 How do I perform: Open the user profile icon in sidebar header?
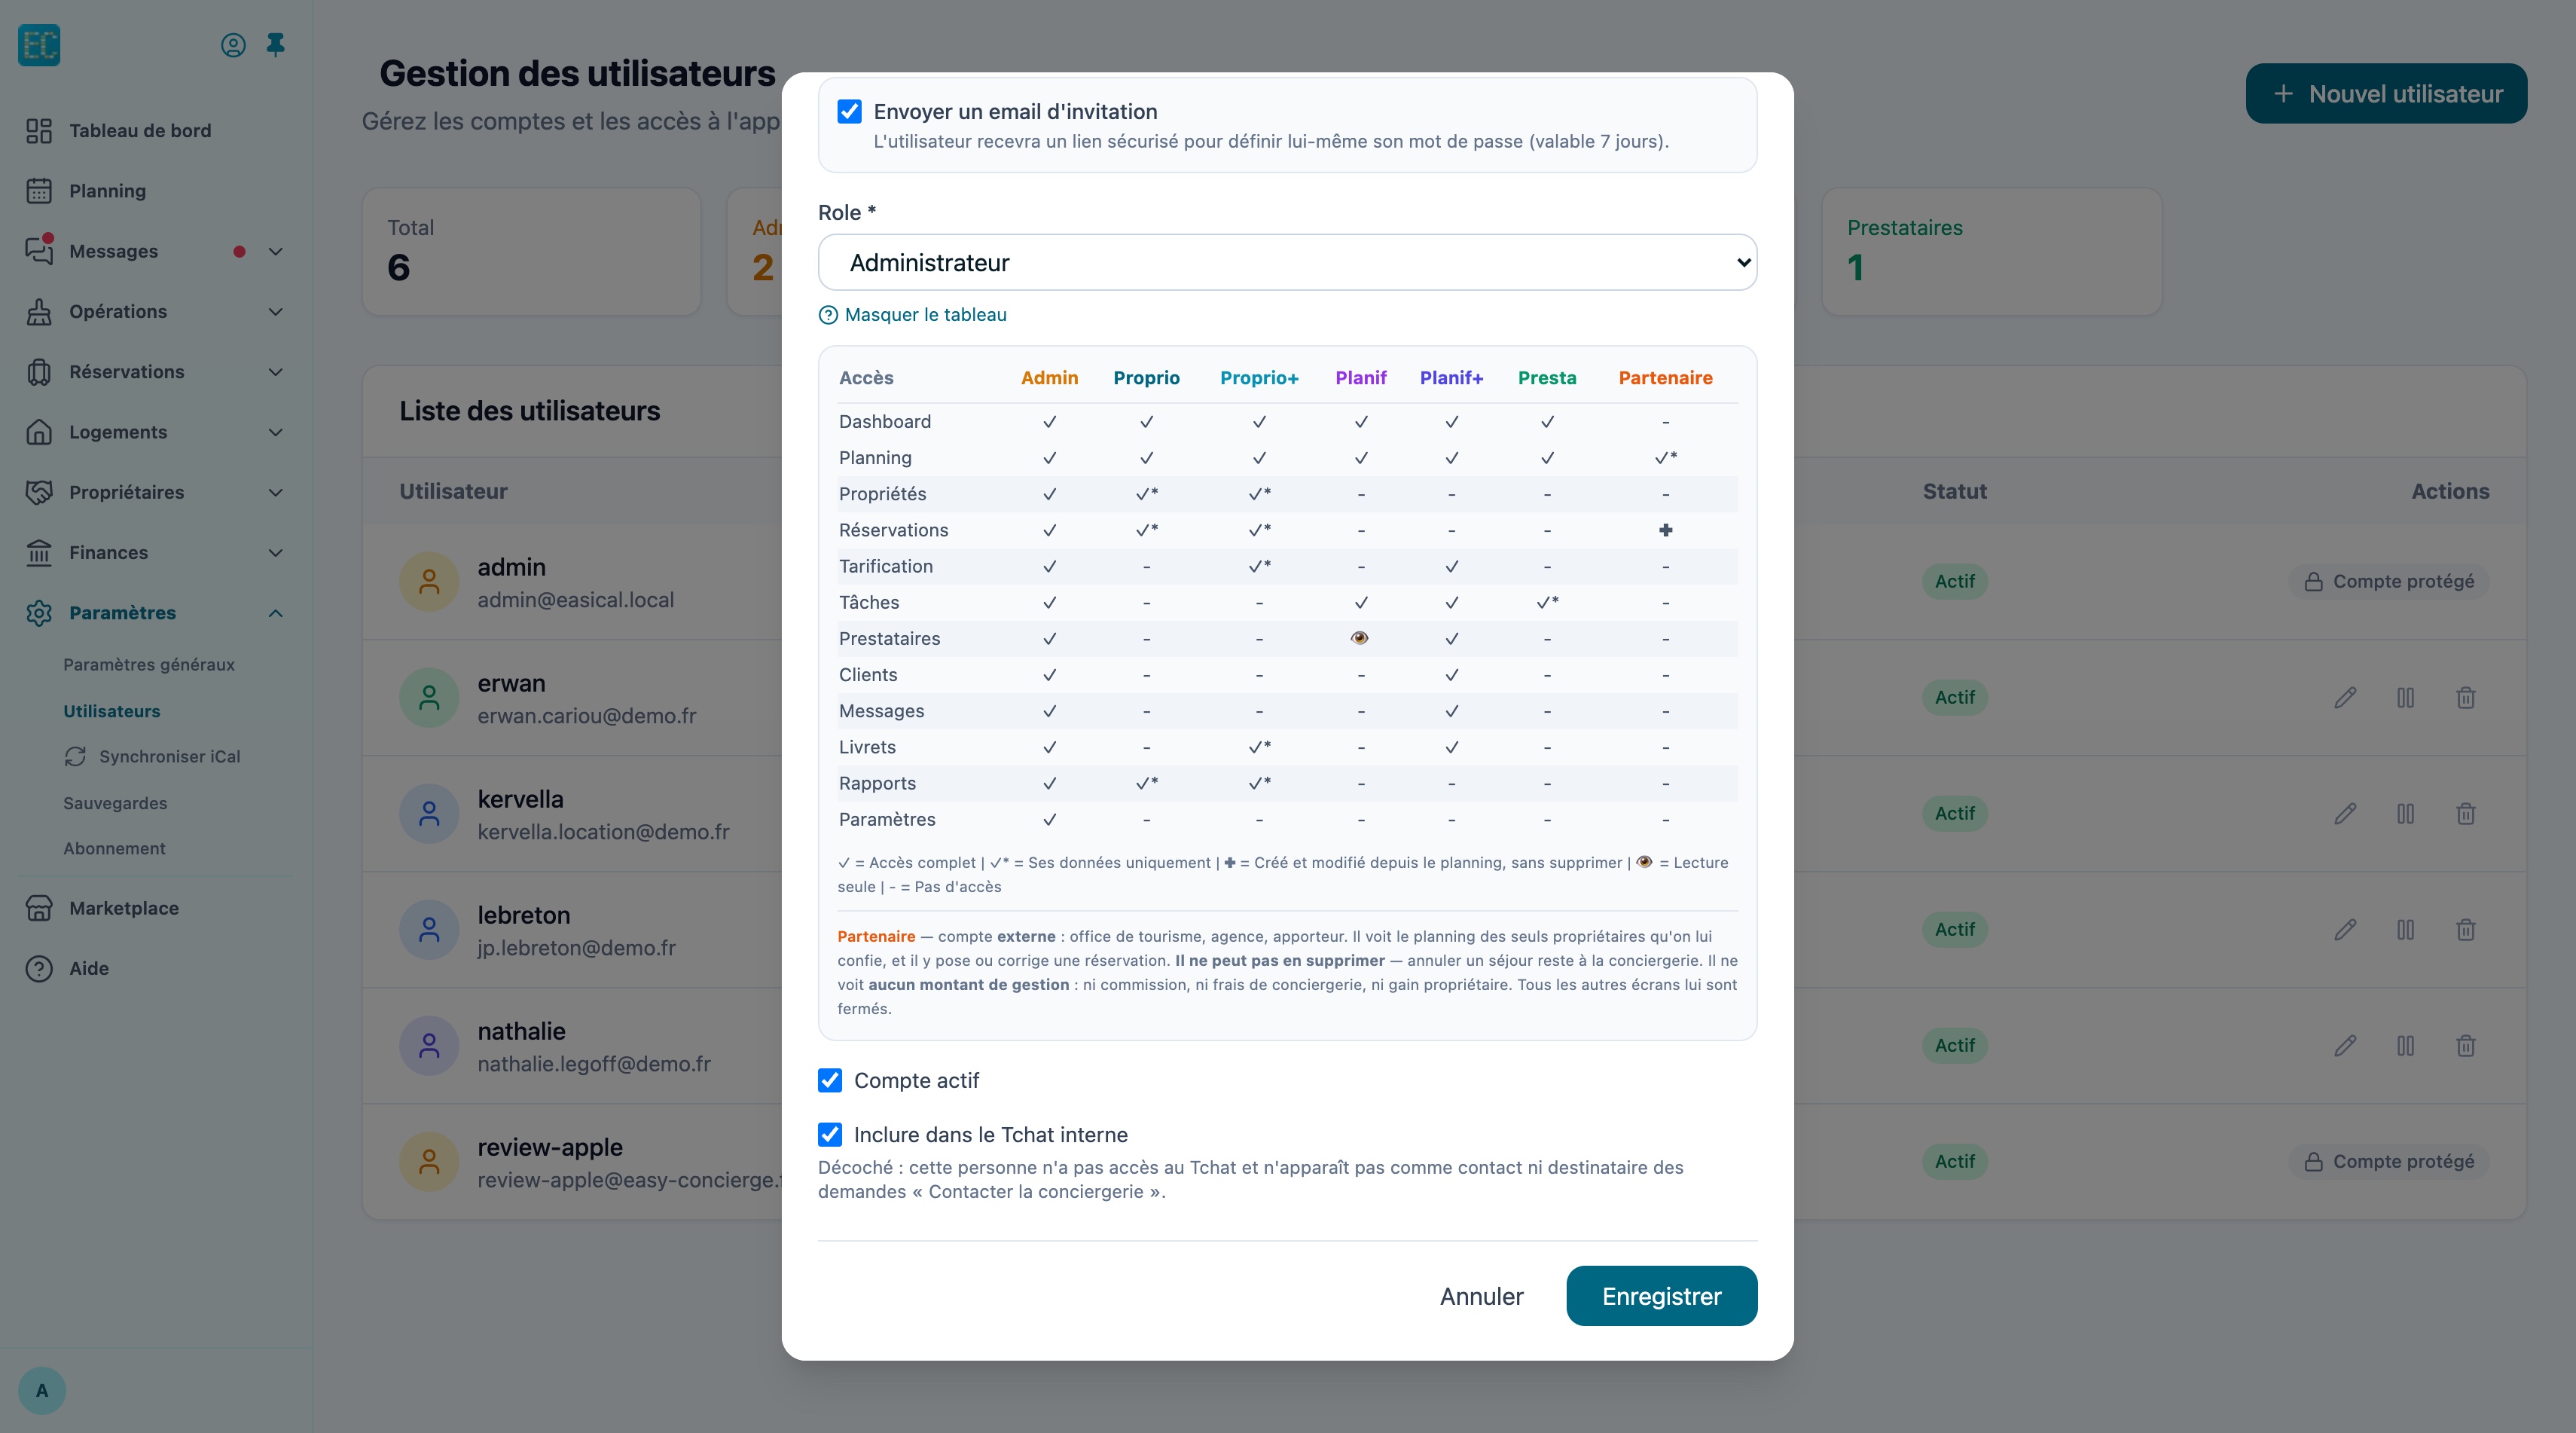(x=233, y=45)
